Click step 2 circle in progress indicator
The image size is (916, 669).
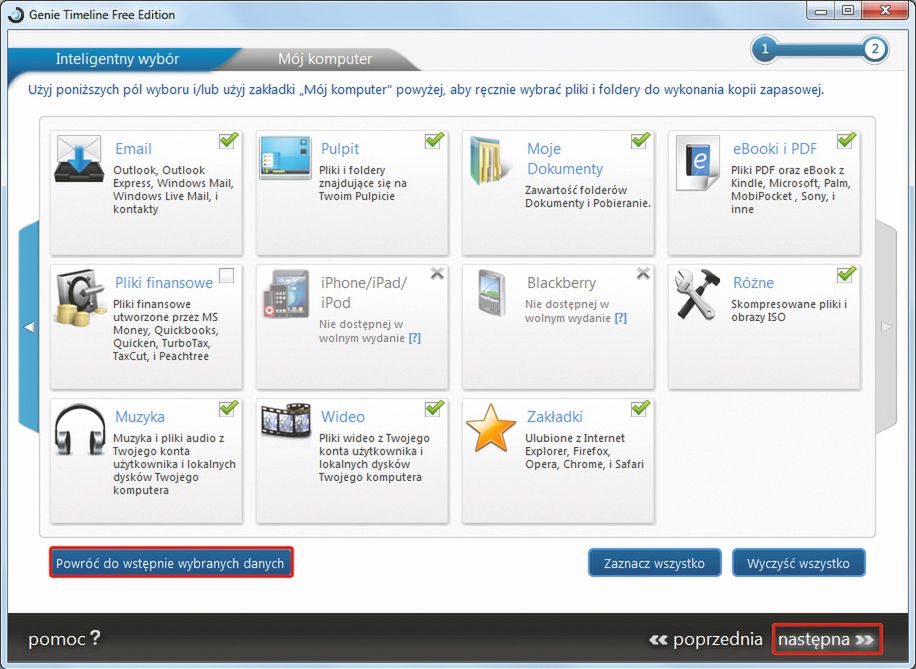[875, 48]
